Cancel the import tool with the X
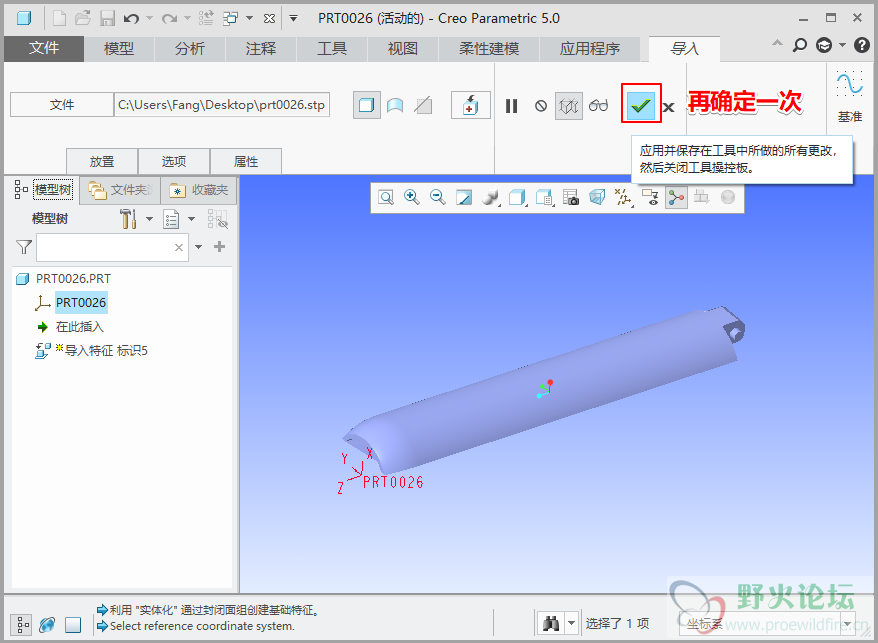Screen dimensions: 878x643 click(669, 107)
